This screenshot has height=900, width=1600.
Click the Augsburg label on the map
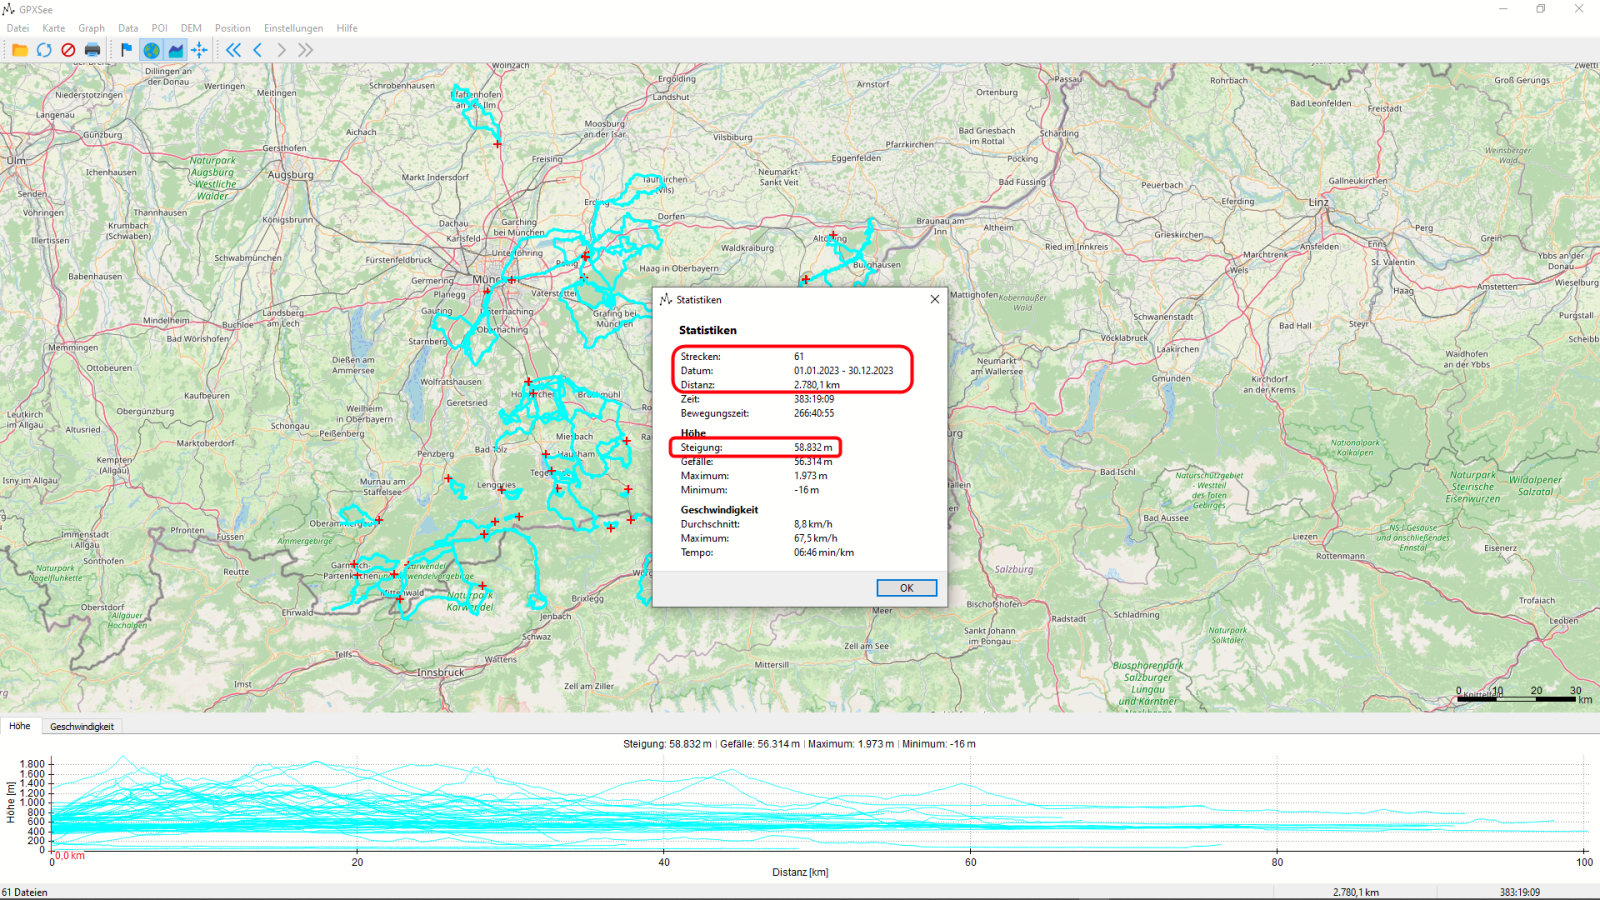point(291,175)
